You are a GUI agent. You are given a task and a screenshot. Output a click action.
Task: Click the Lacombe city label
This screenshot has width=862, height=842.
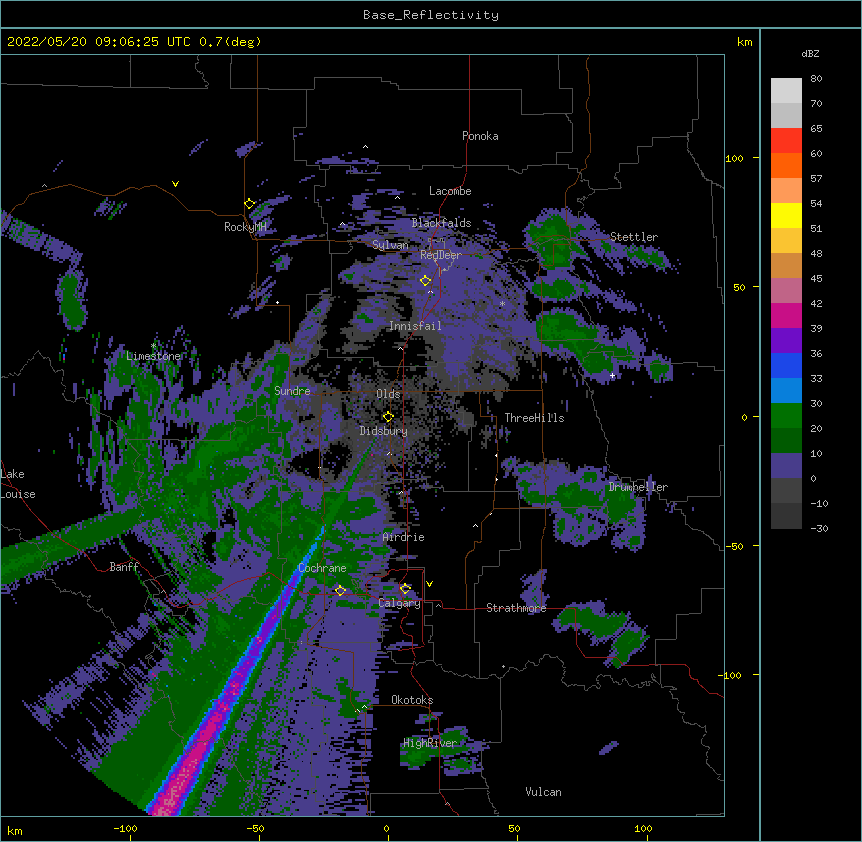(450, 191)
